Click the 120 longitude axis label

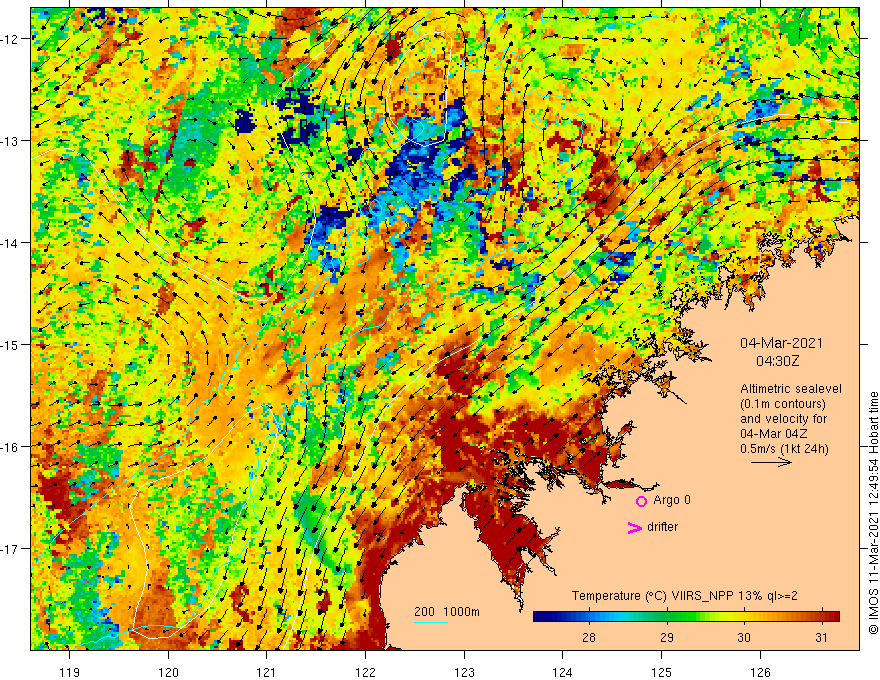click(x=168, y=672)
